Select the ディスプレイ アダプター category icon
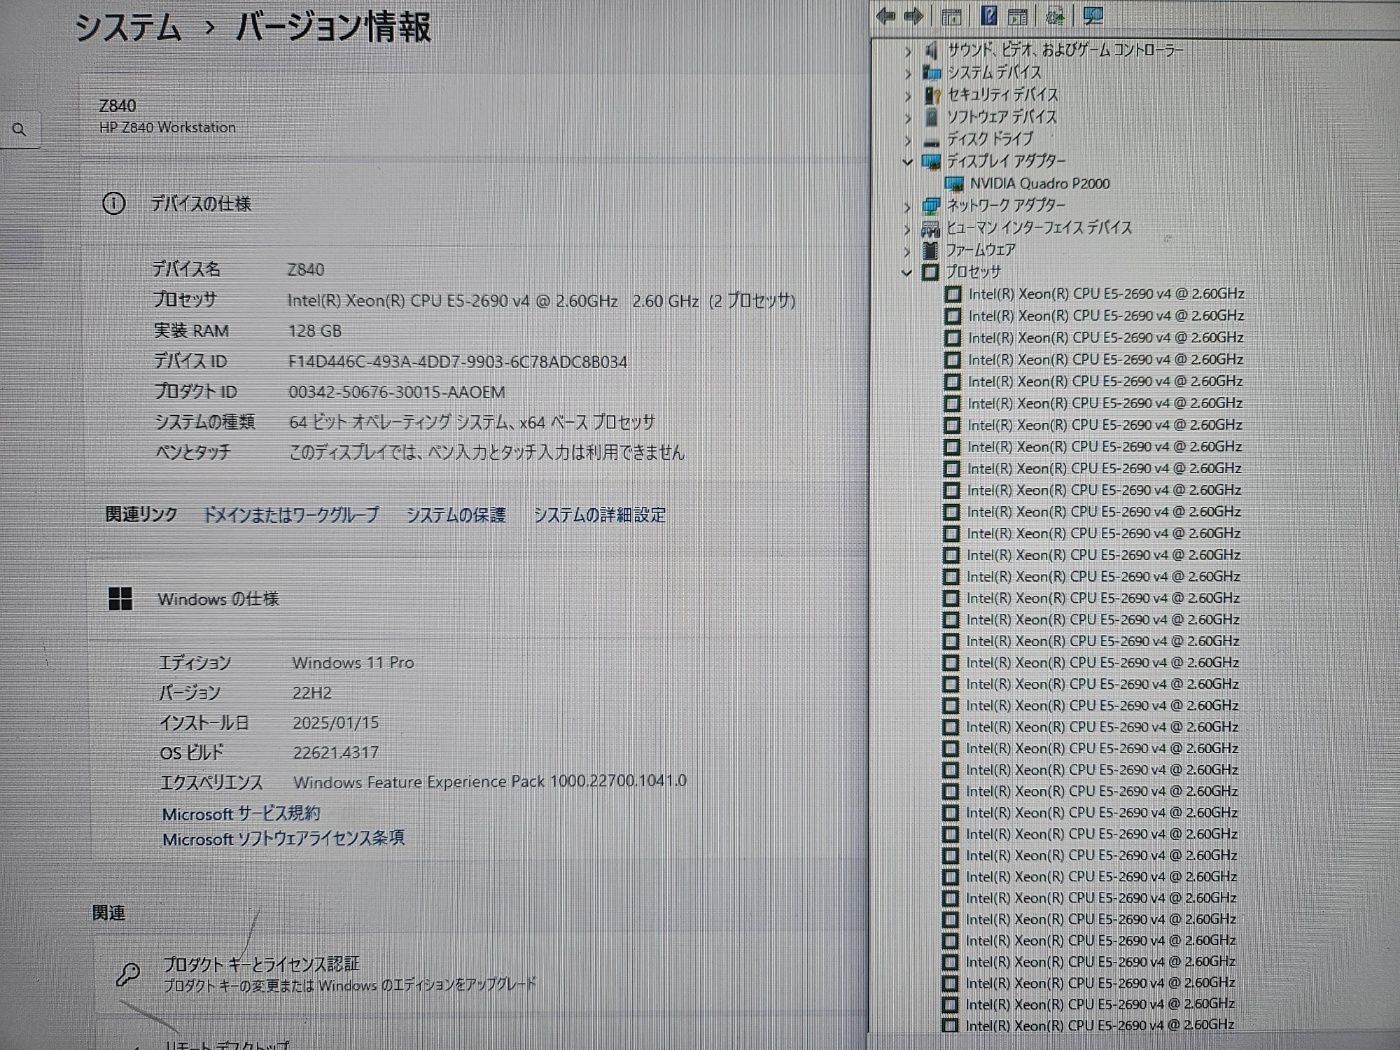 [931, 161]
